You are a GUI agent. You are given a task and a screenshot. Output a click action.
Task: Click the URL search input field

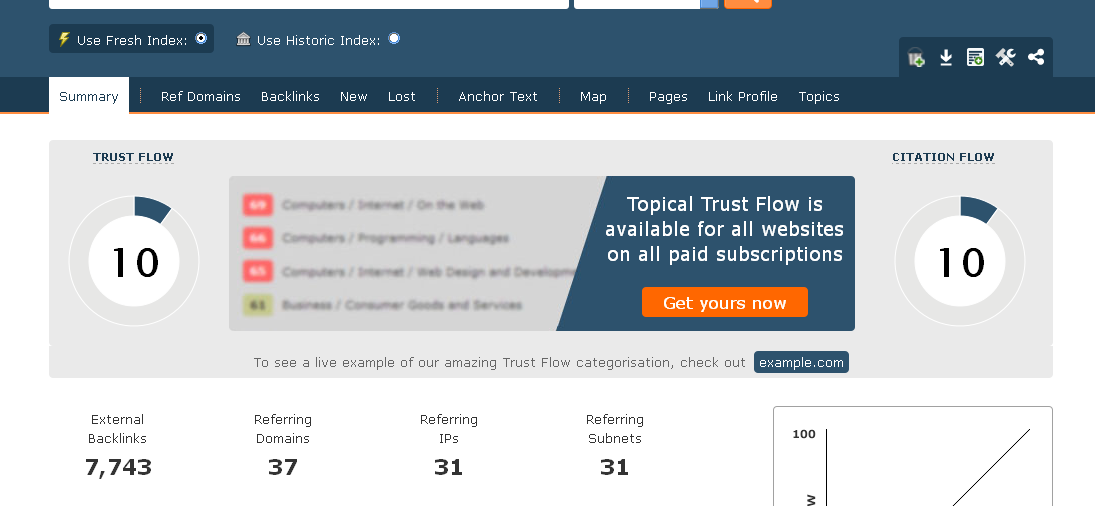pos(309,4)
